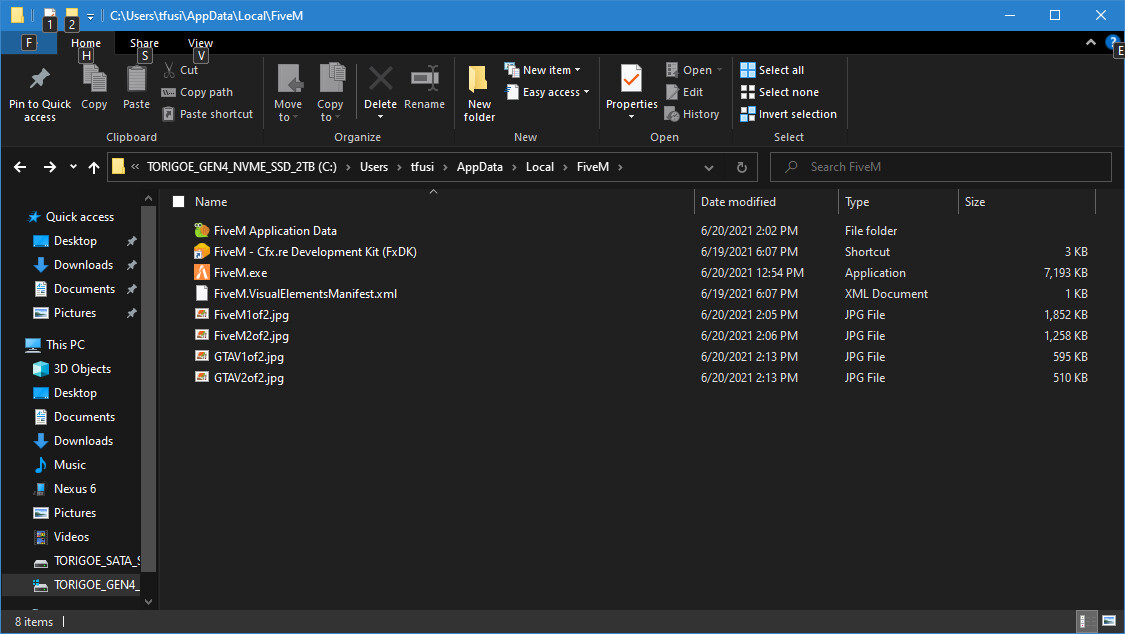
Task: Open the Easy access dropdown
Action: (x=547, y=92)
